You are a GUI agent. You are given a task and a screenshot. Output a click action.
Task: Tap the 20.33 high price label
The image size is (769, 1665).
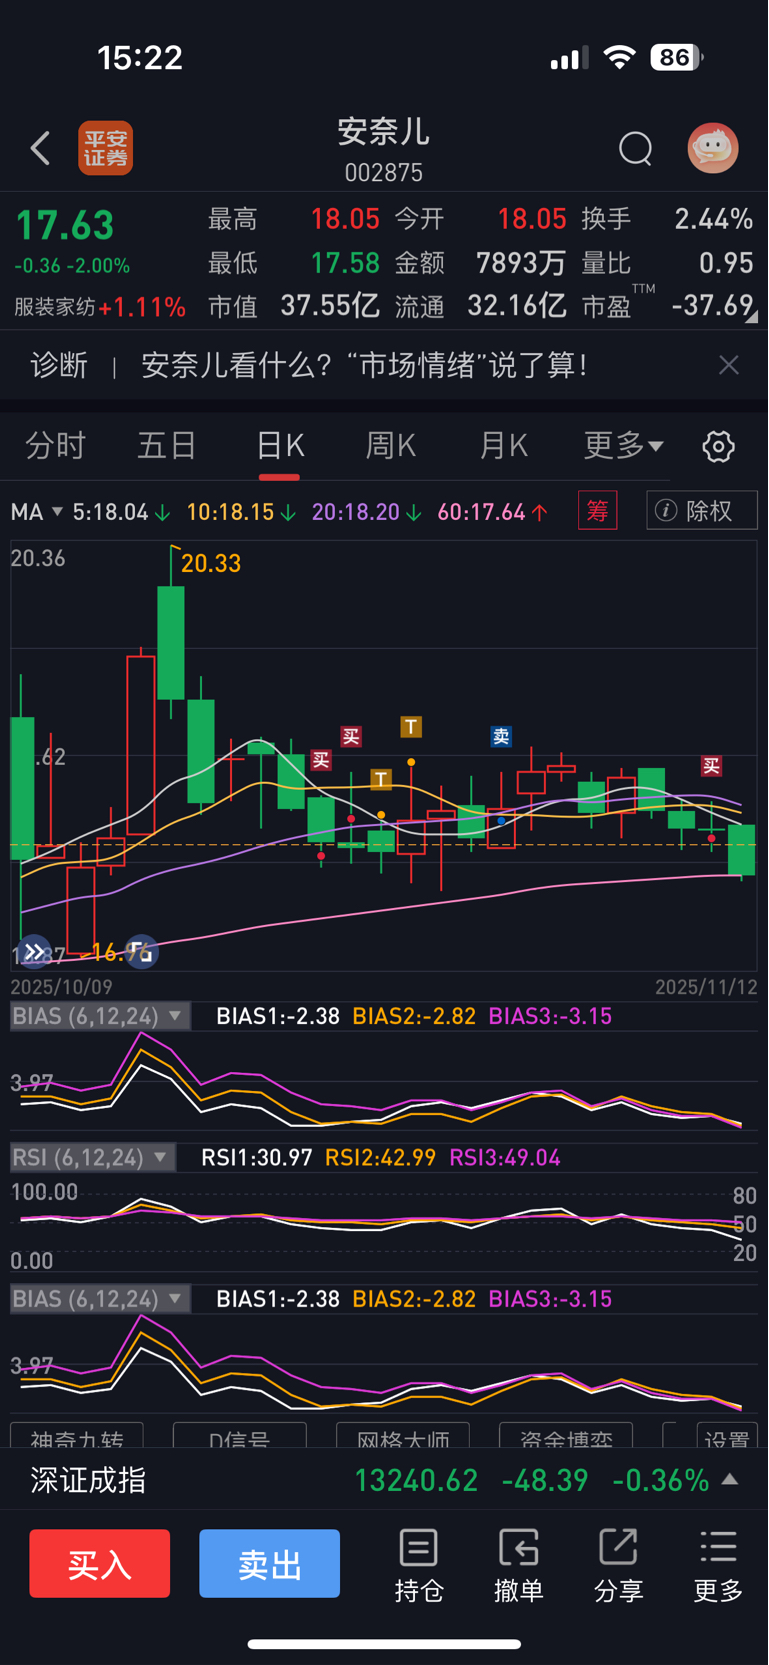211,563
